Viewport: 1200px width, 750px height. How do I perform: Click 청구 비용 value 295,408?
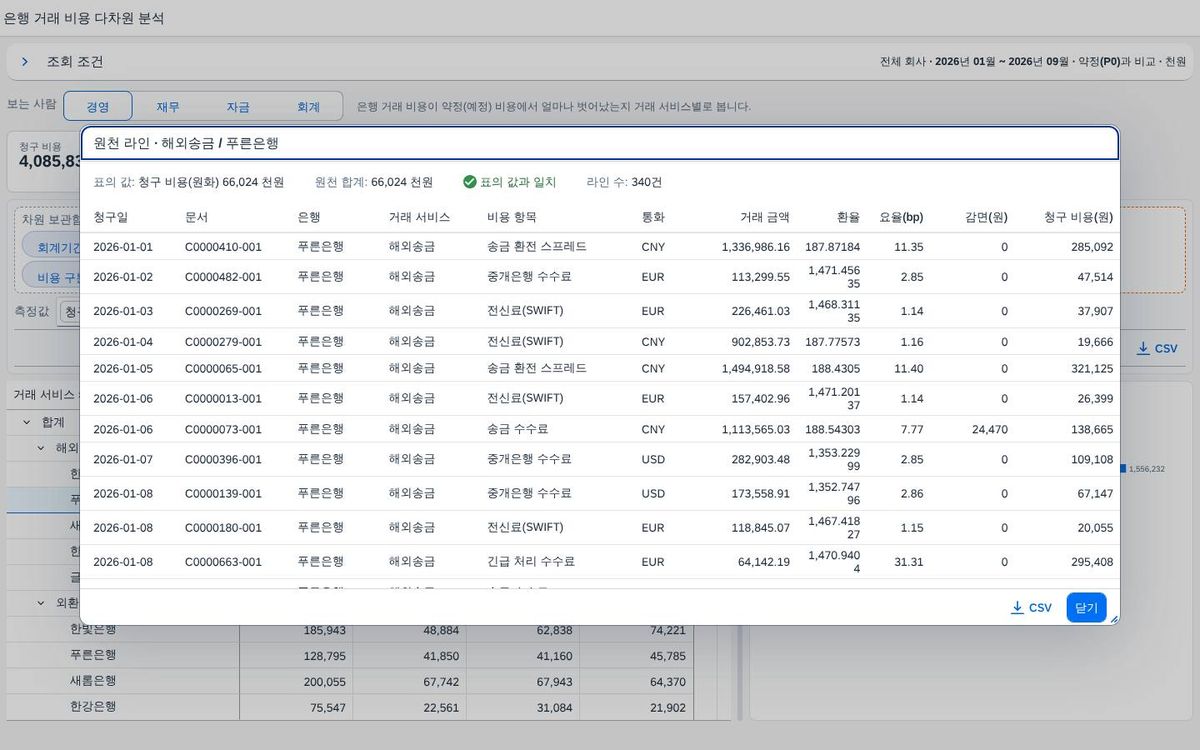click(x=1092, y=562)
